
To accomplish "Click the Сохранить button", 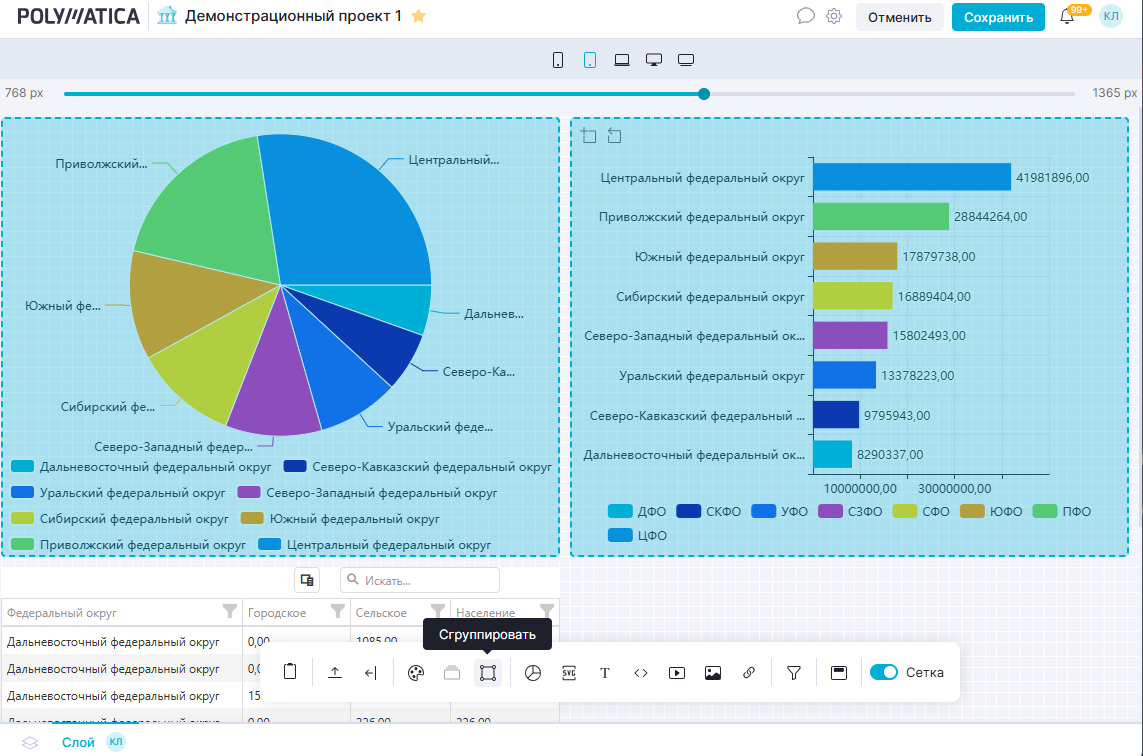I will point(998,17).
